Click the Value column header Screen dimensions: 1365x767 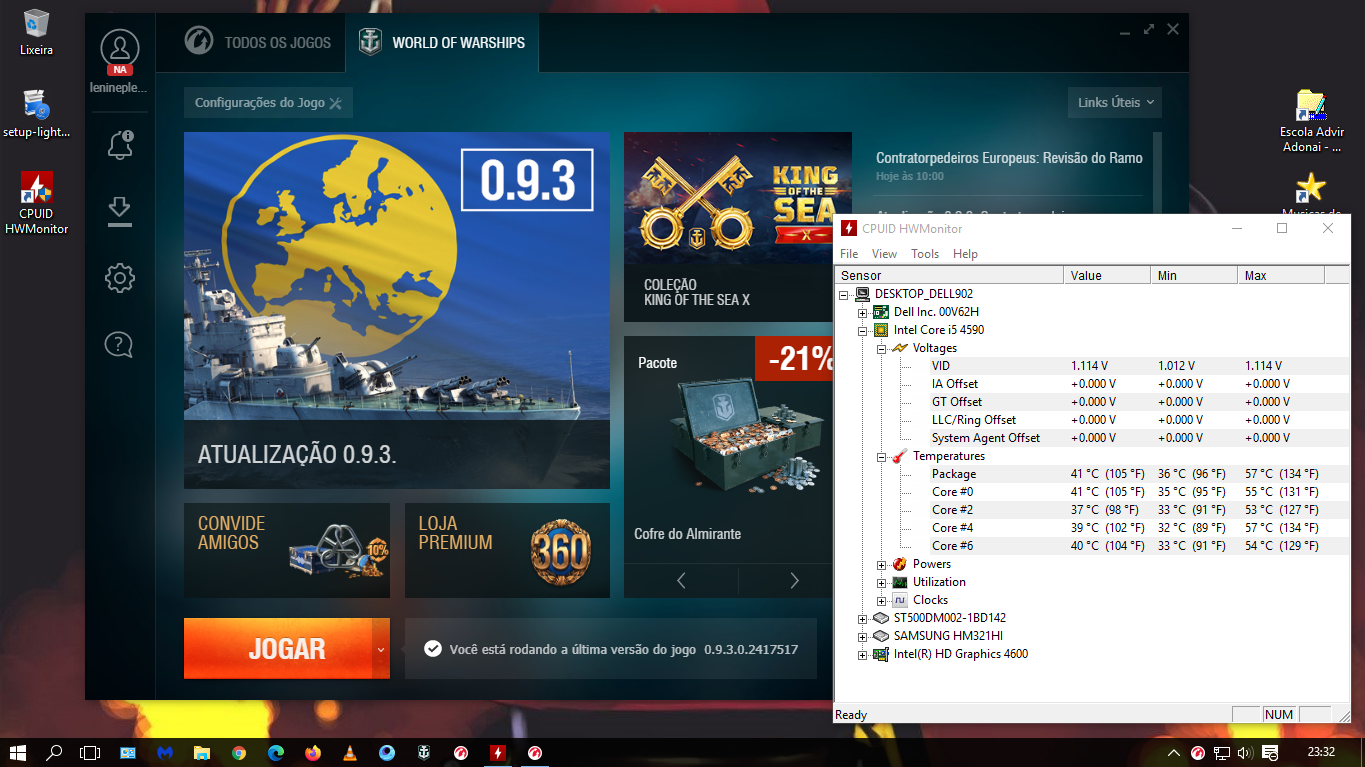click(x=1107, y=275)
